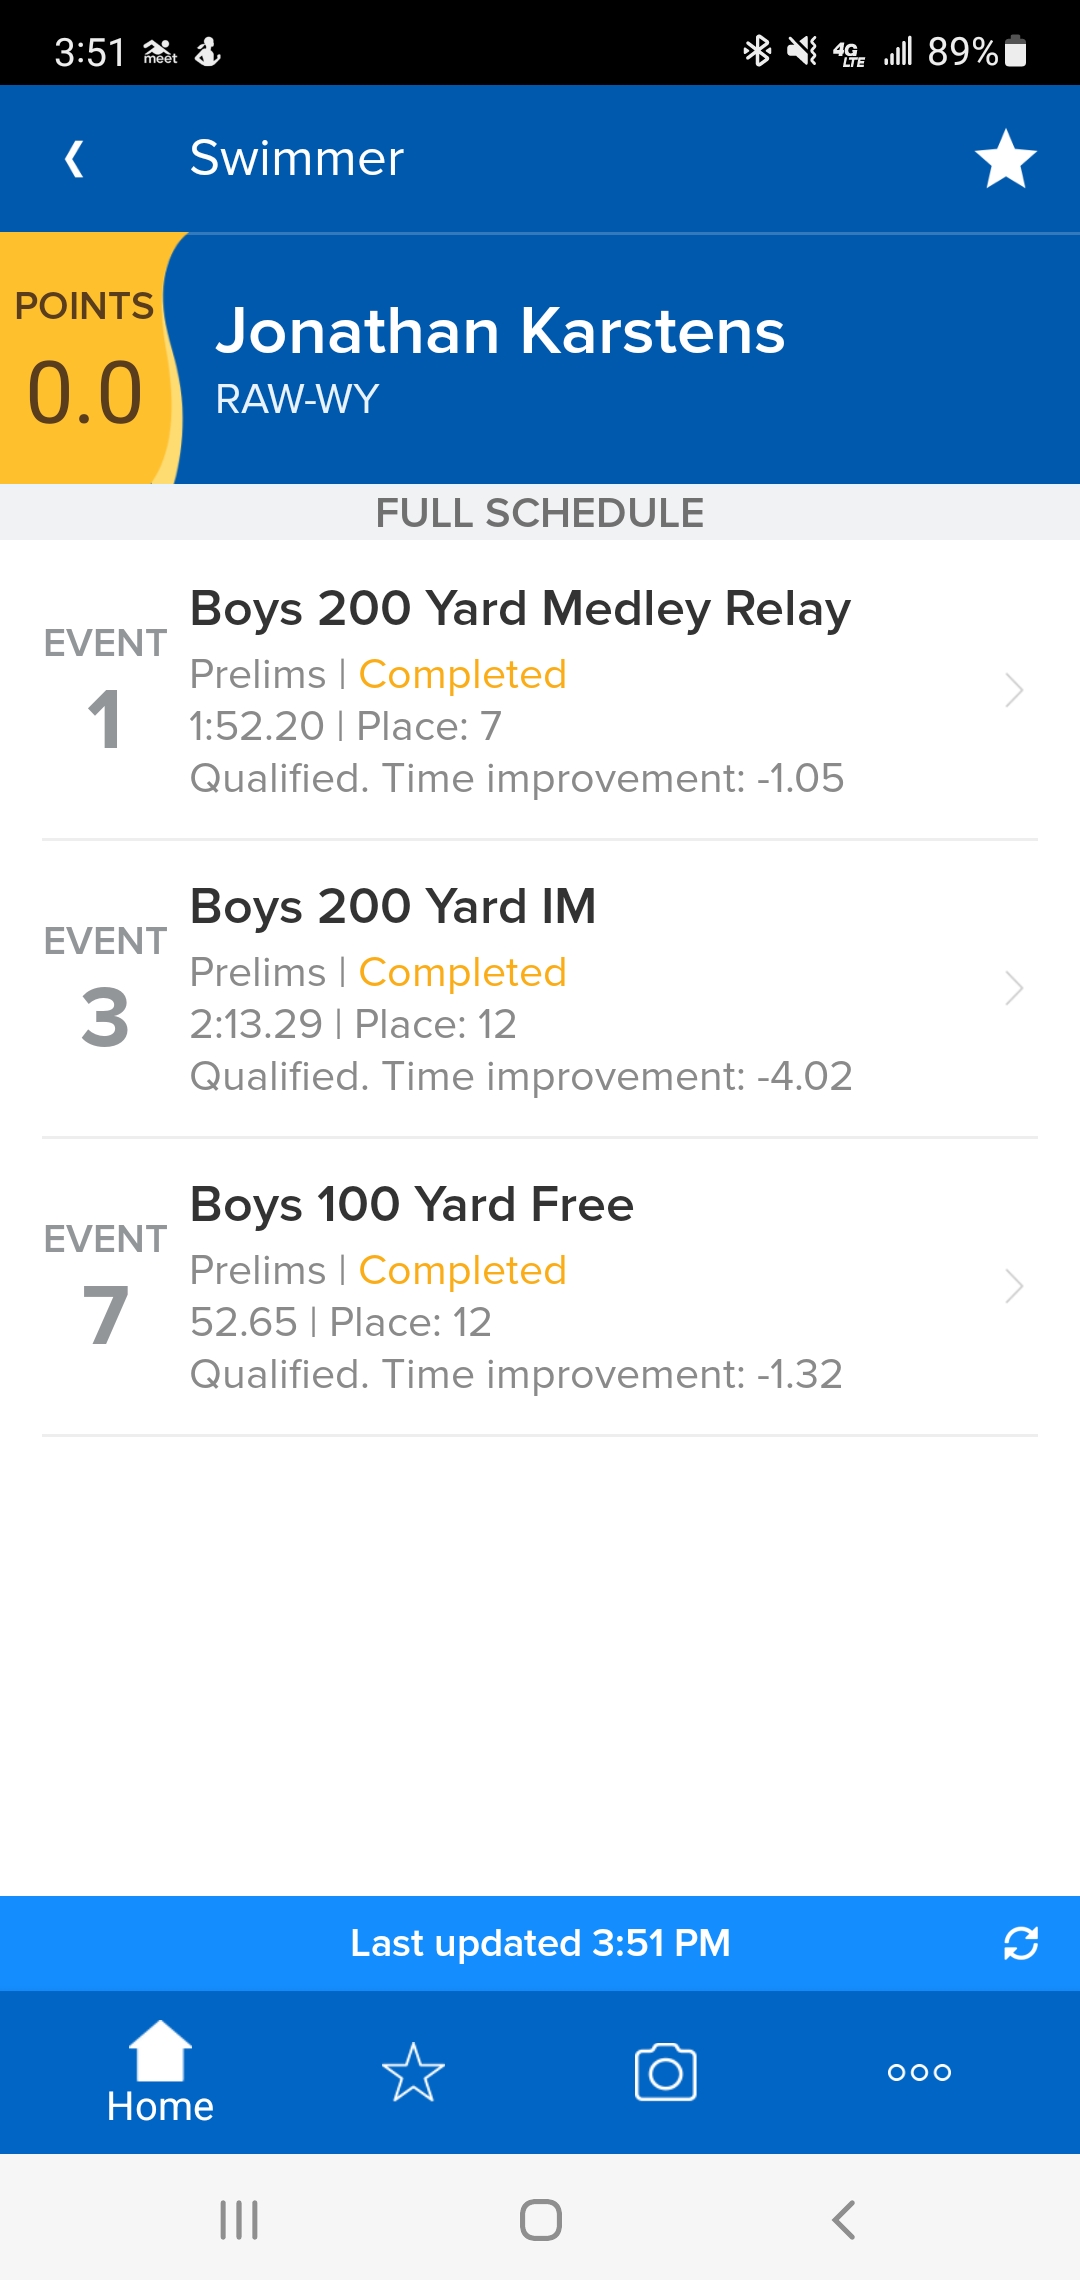
Task: Open the Boys 100 Yard Free event
Action: tap(412, 1205)
